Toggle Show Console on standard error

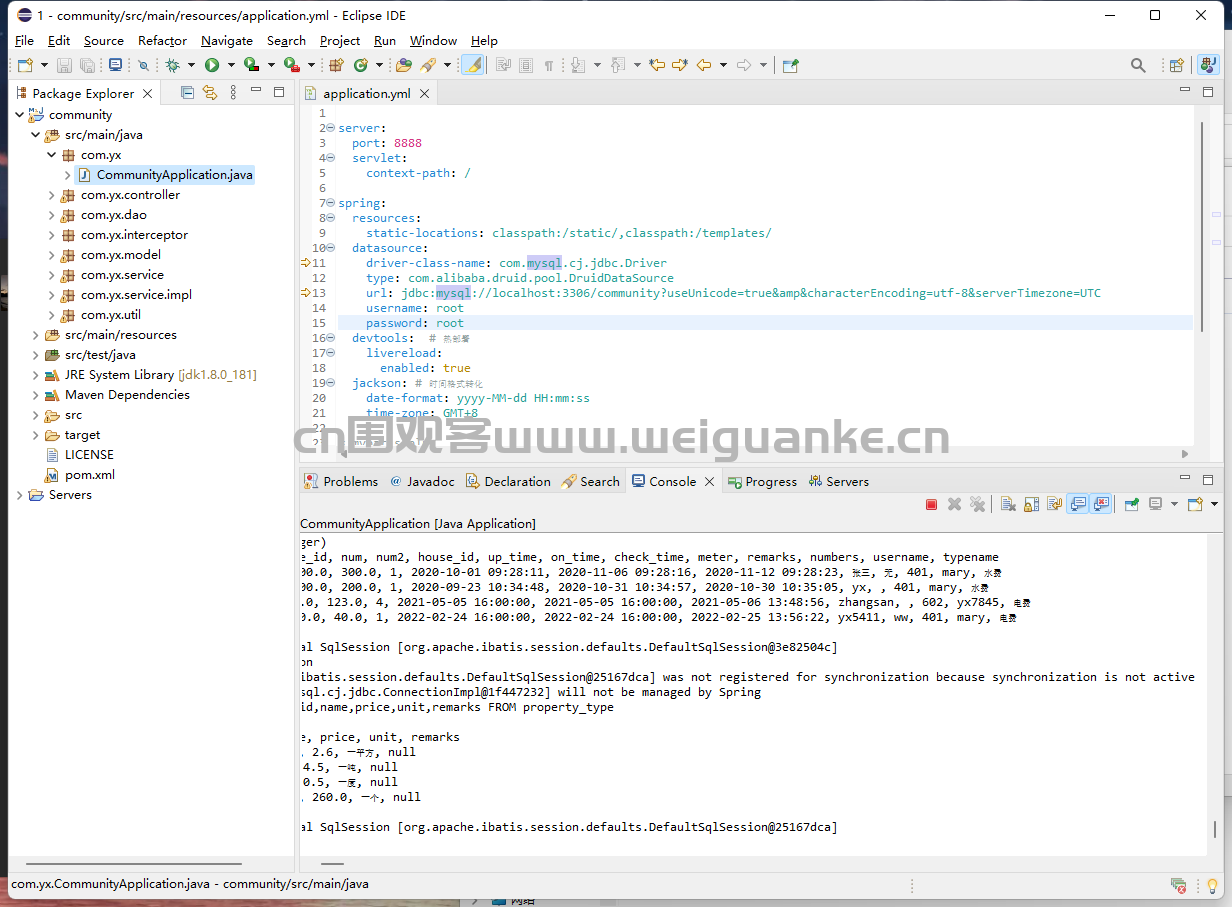point(1100,504)
